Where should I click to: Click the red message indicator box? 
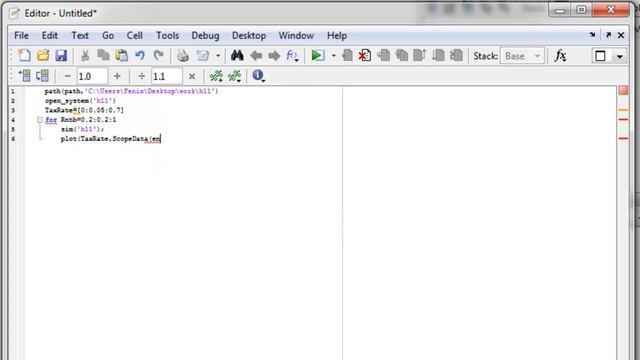coord(623,91)
